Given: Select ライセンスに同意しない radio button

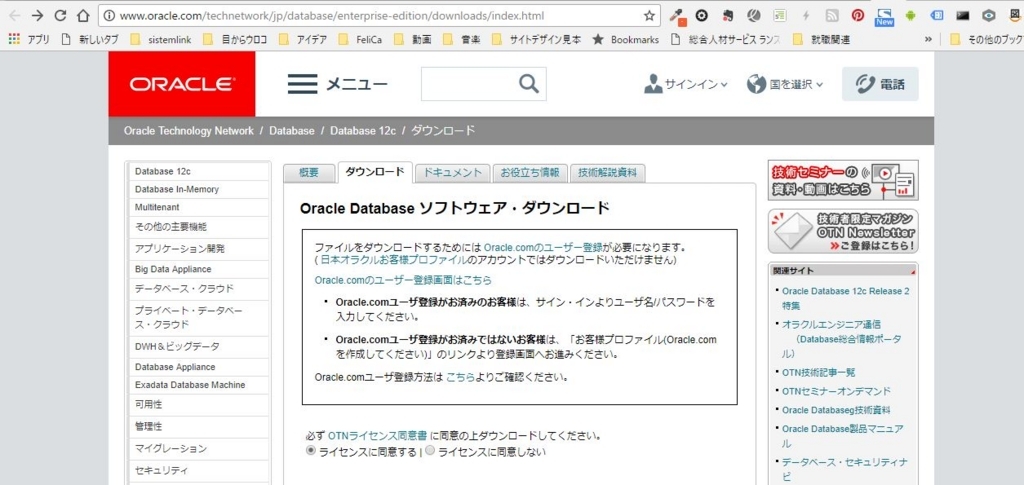Looking at the screenshot, I should [x=430, y=451].
